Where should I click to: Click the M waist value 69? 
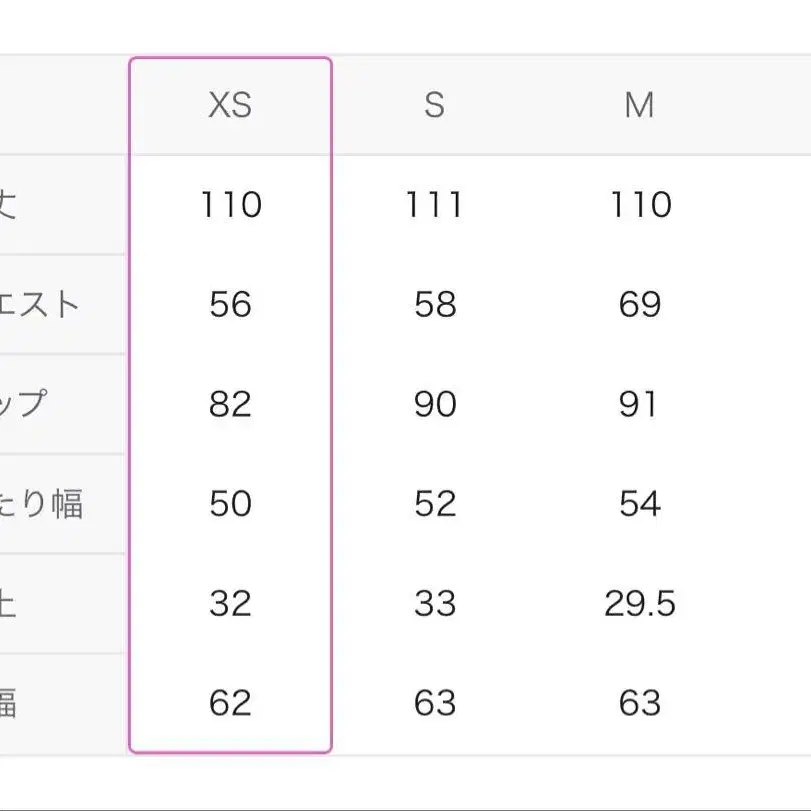click(x=639, y=304)
